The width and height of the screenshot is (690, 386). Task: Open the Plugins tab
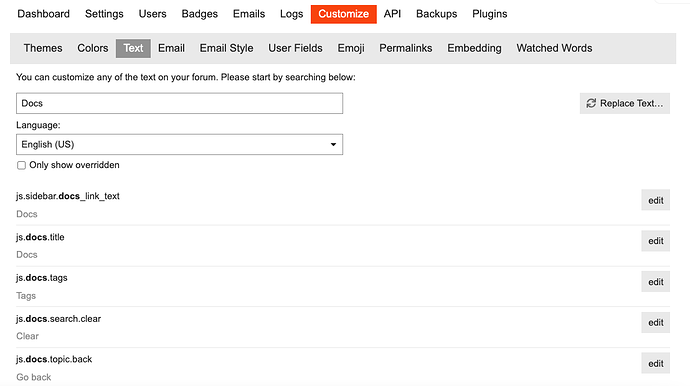tap(489, 14)
